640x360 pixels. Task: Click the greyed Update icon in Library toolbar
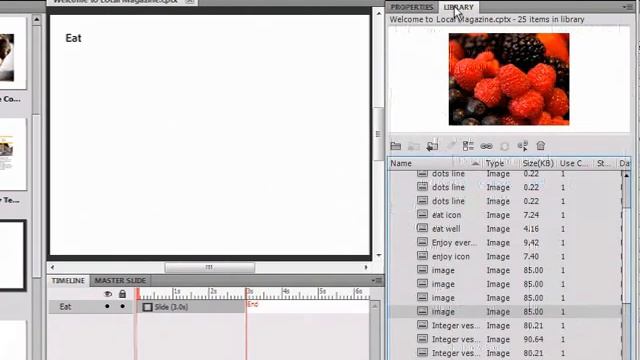[504, 146]
